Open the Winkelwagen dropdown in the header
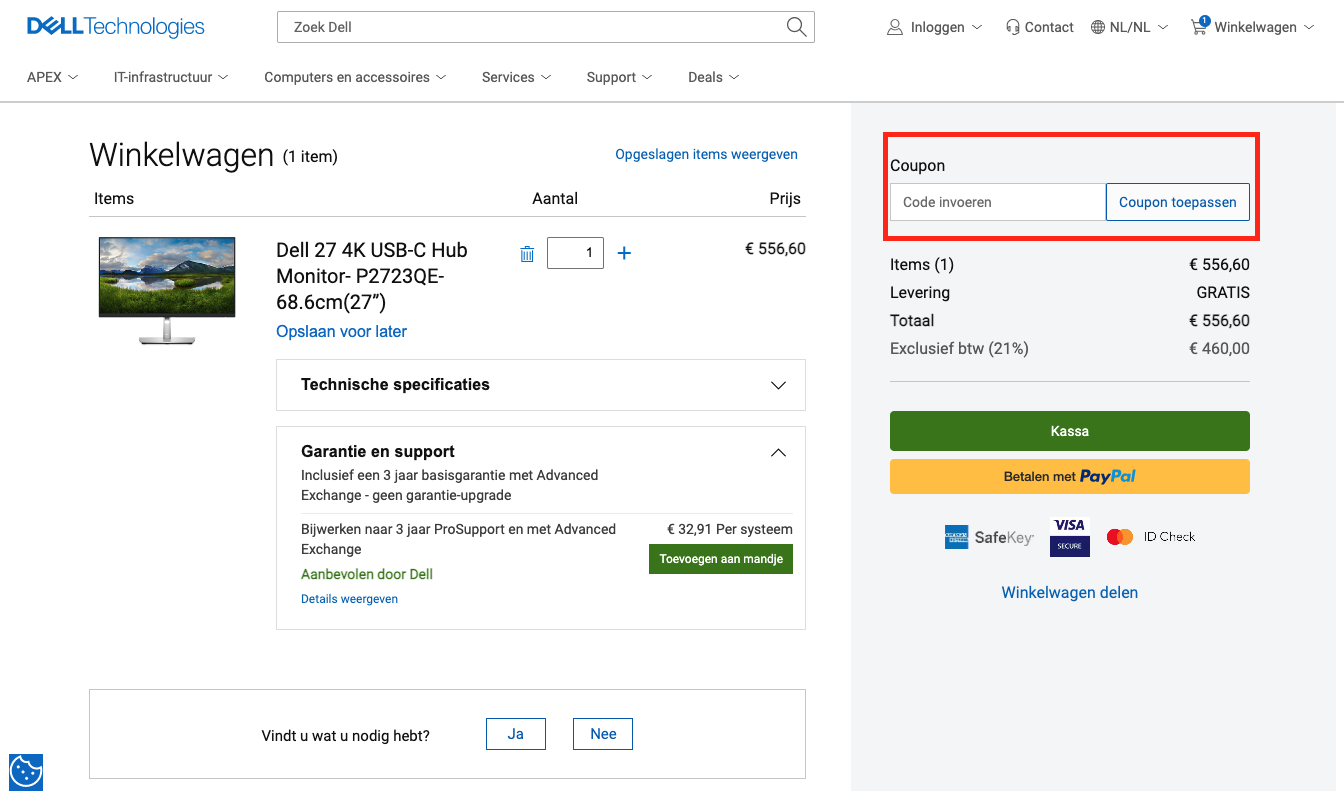Screen dimensions: 1344x791 coord(1252,27)
